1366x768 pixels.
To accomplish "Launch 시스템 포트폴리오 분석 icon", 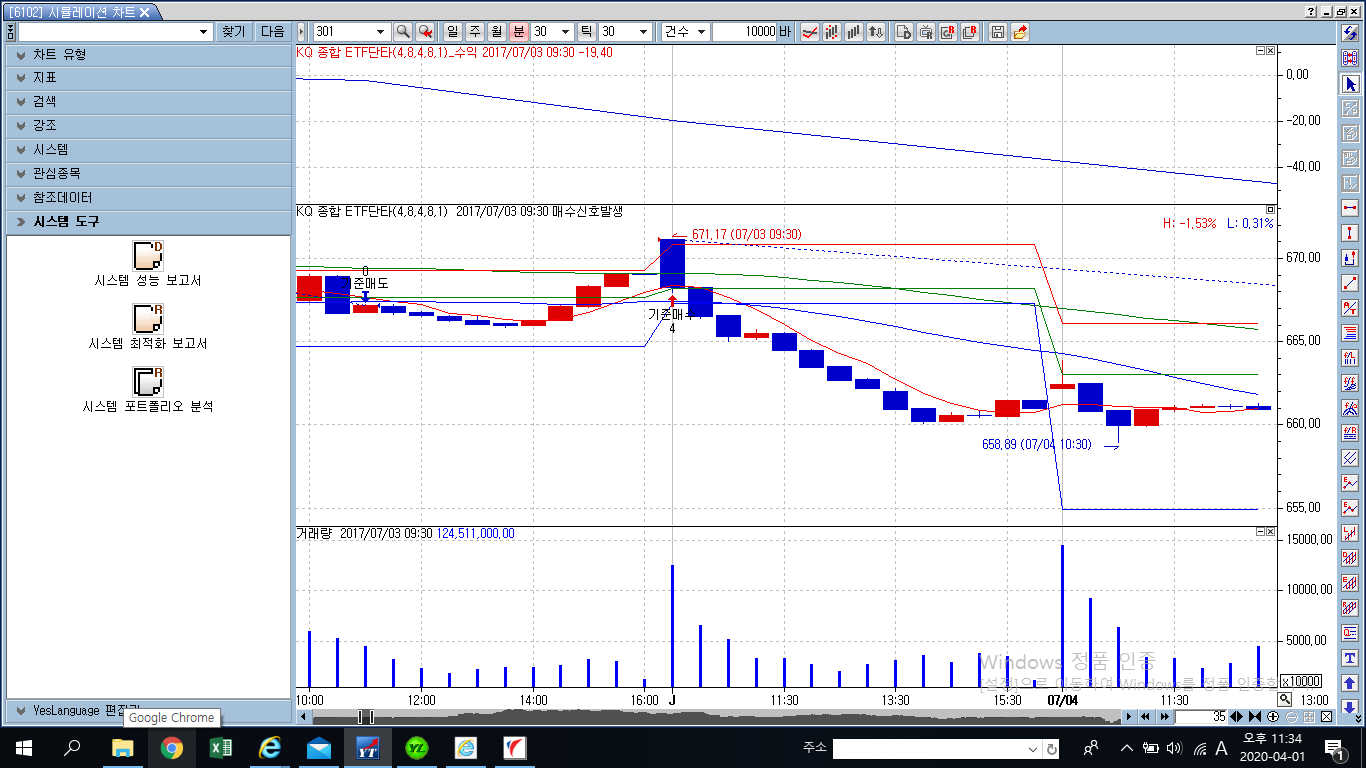I will [x=147, y=381].
